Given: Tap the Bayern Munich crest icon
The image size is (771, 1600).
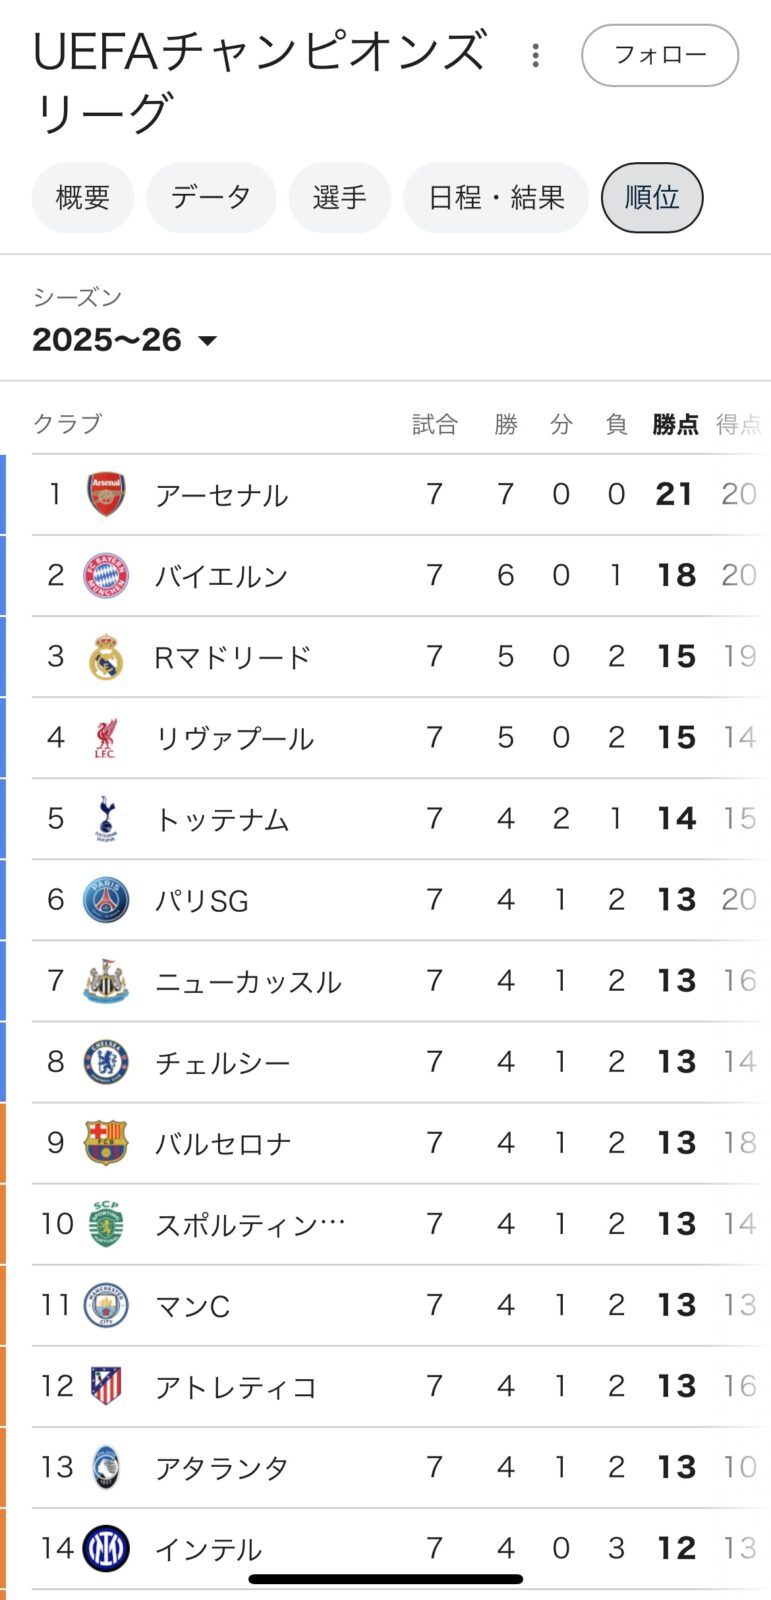Looking at the screenshot, I should 106,575.
